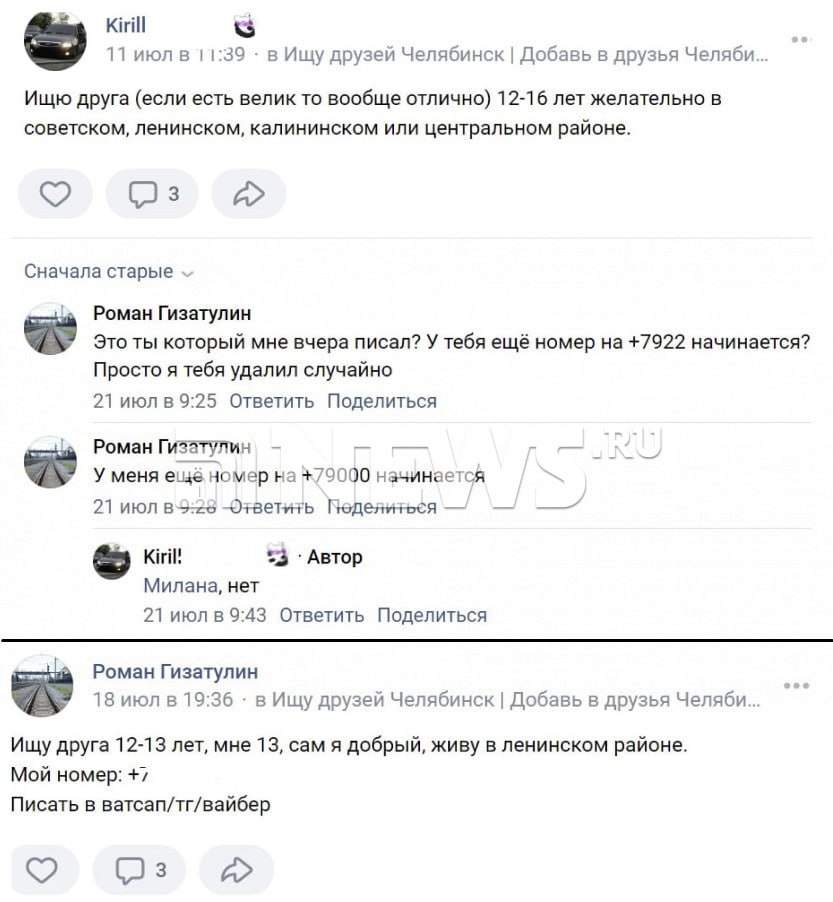This screenshot has width=833, height=902.
Task: Open comments on Роман Гизатулин's post
Action: 140,870
